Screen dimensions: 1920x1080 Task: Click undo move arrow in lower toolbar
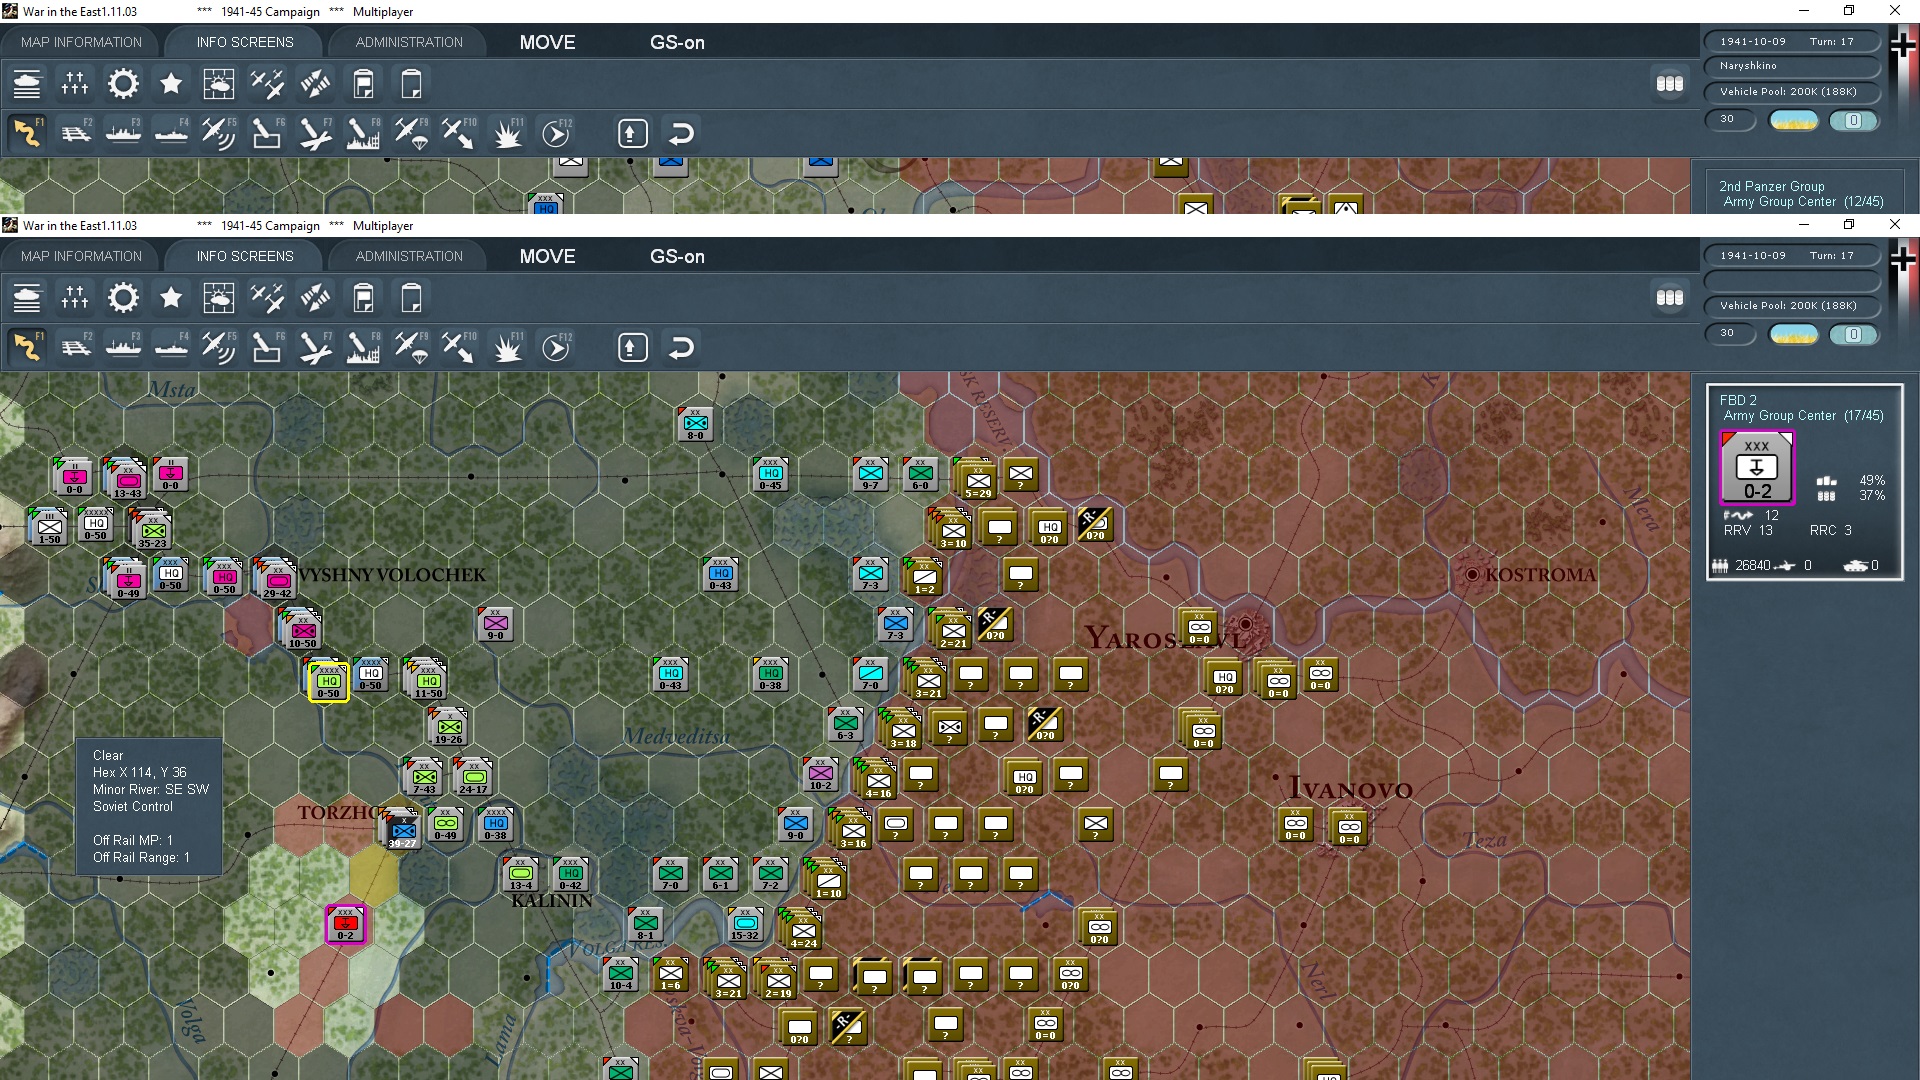coord(681,348)
